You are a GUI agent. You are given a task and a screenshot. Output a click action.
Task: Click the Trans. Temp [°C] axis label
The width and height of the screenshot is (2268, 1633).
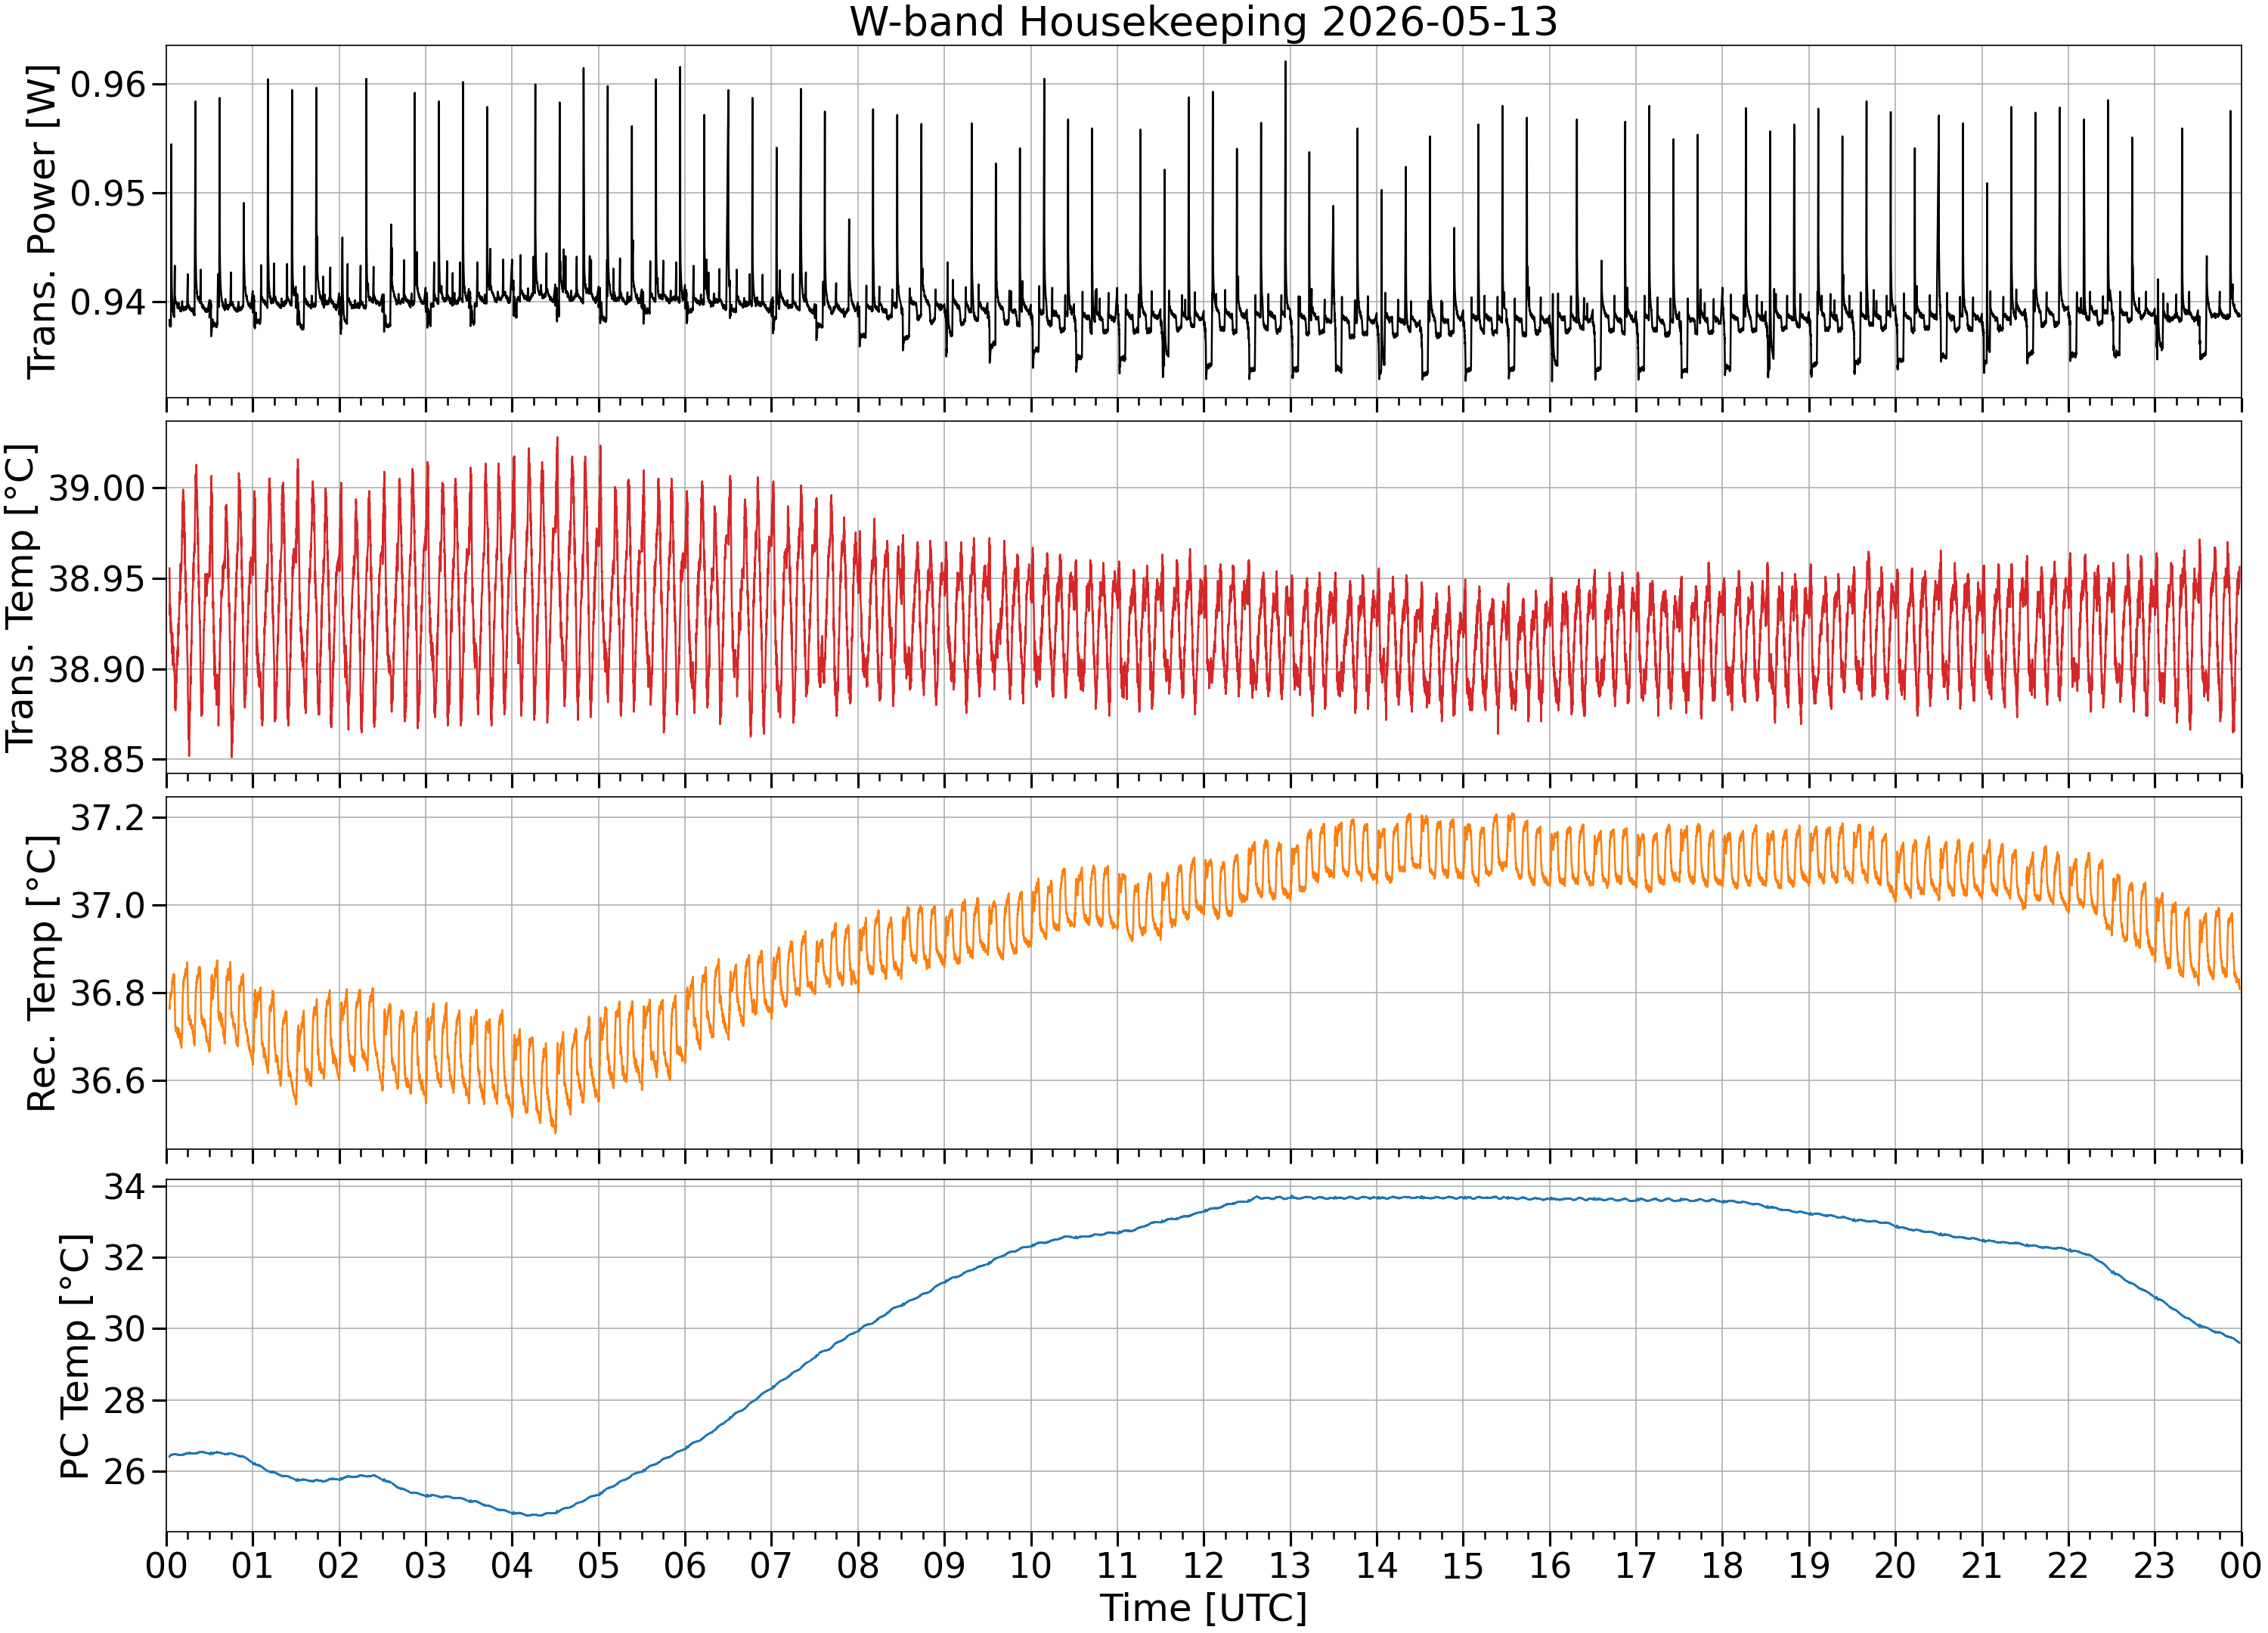[21, 597]
